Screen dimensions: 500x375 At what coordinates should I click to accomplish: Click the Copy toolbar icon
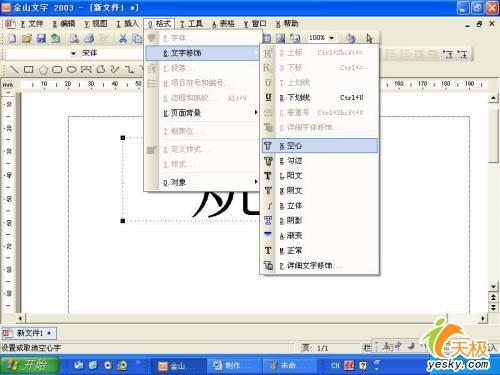pos(137,38)
